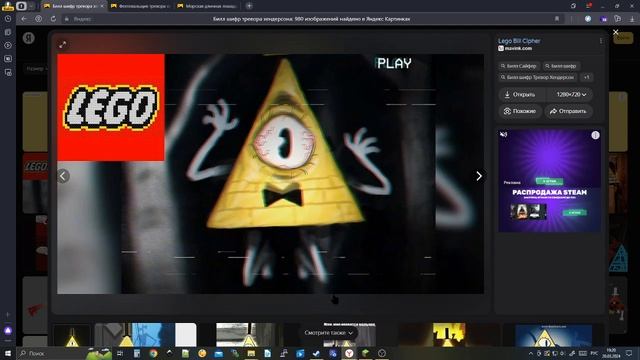Open the bookmarks icon in browser sidebar

[x=8, y=32]
